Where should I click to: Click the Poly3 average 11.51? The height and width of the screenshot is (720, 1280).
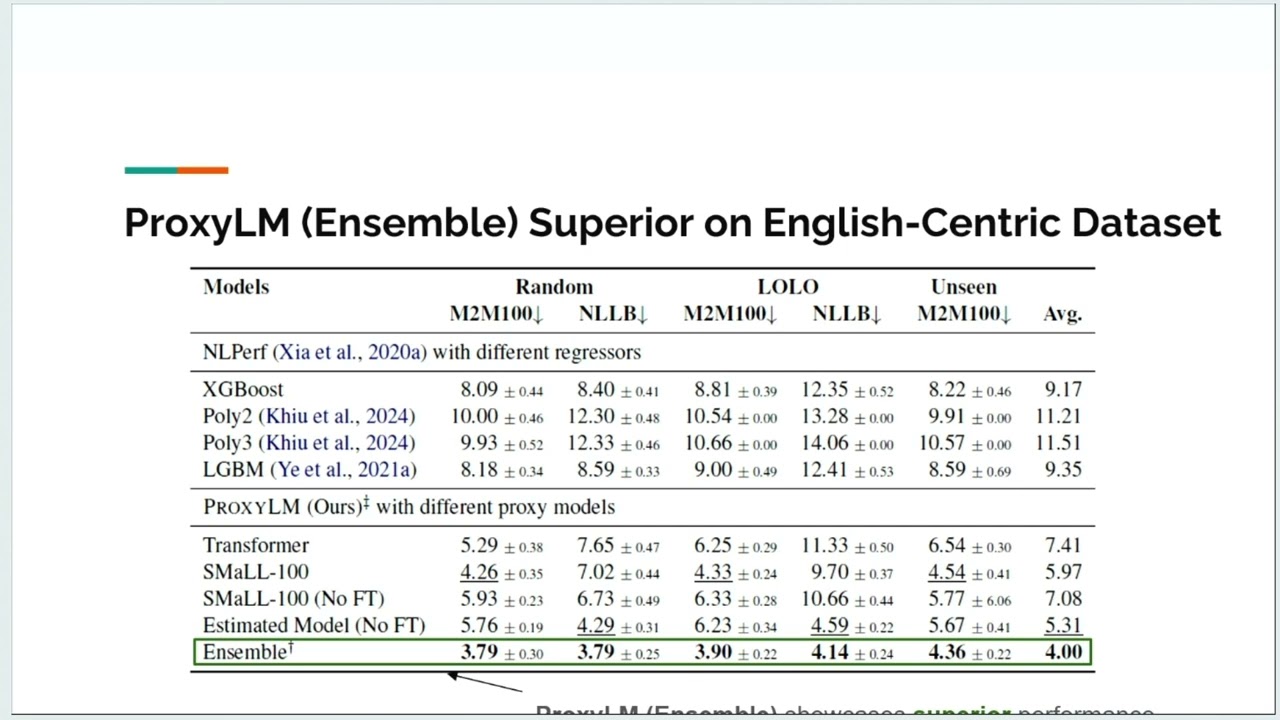click(1058, 443)
